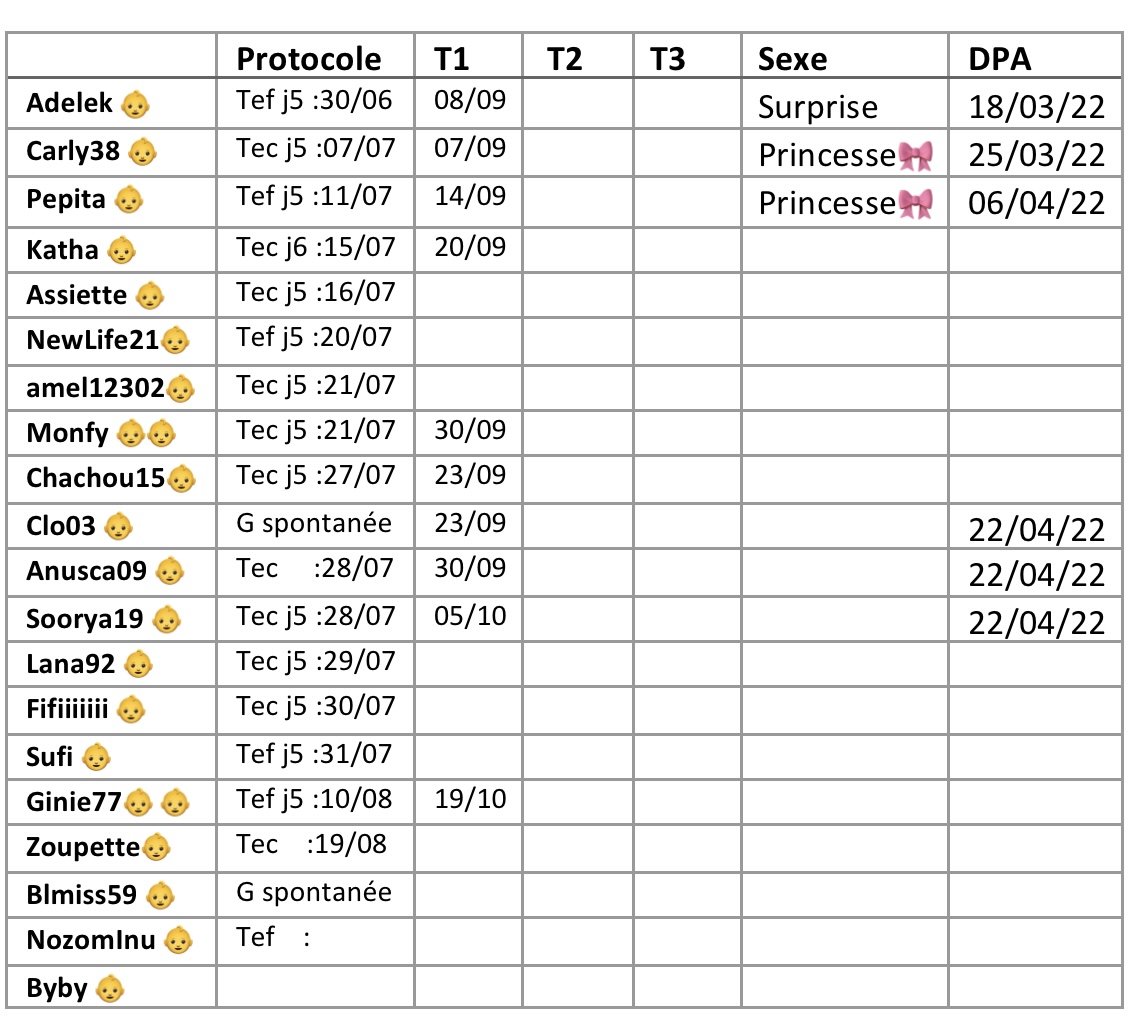Click the baby emoji next to Byby
Viewport: 1133px width, 1035px height.
click(x=110, y=989)
